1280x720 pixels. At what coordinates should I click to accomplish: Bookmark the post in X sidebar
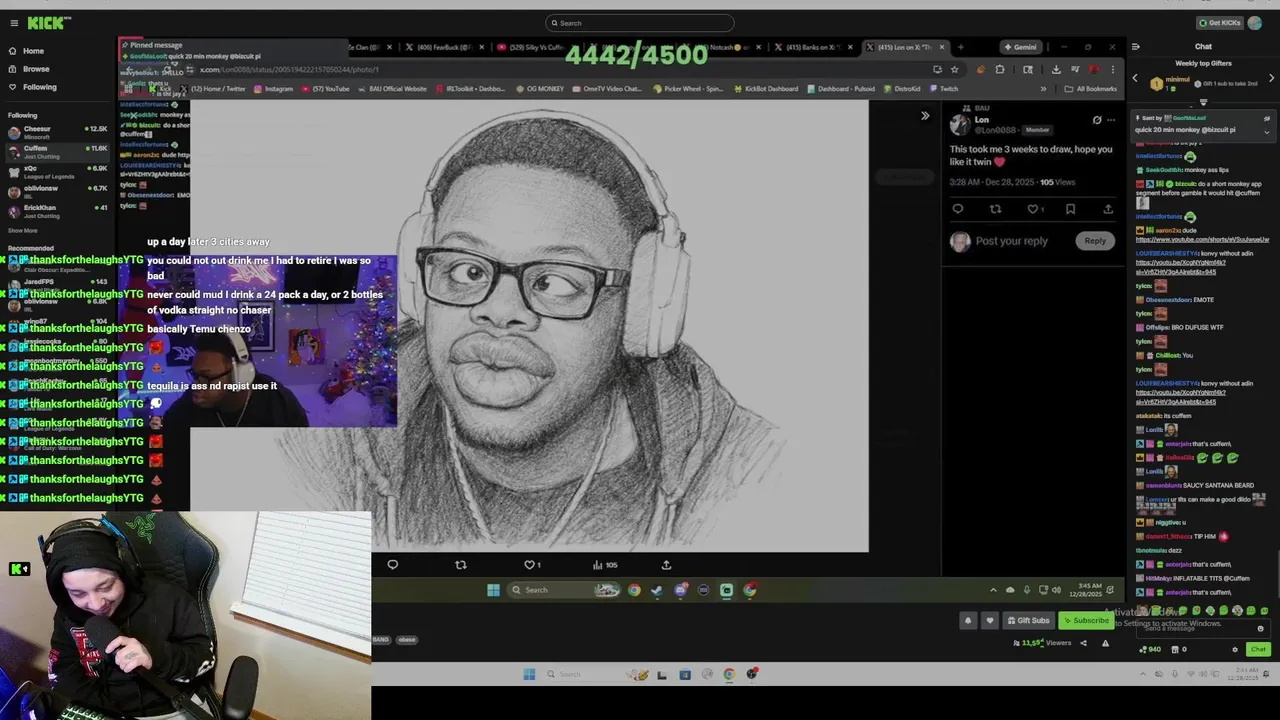(1070, 209)
